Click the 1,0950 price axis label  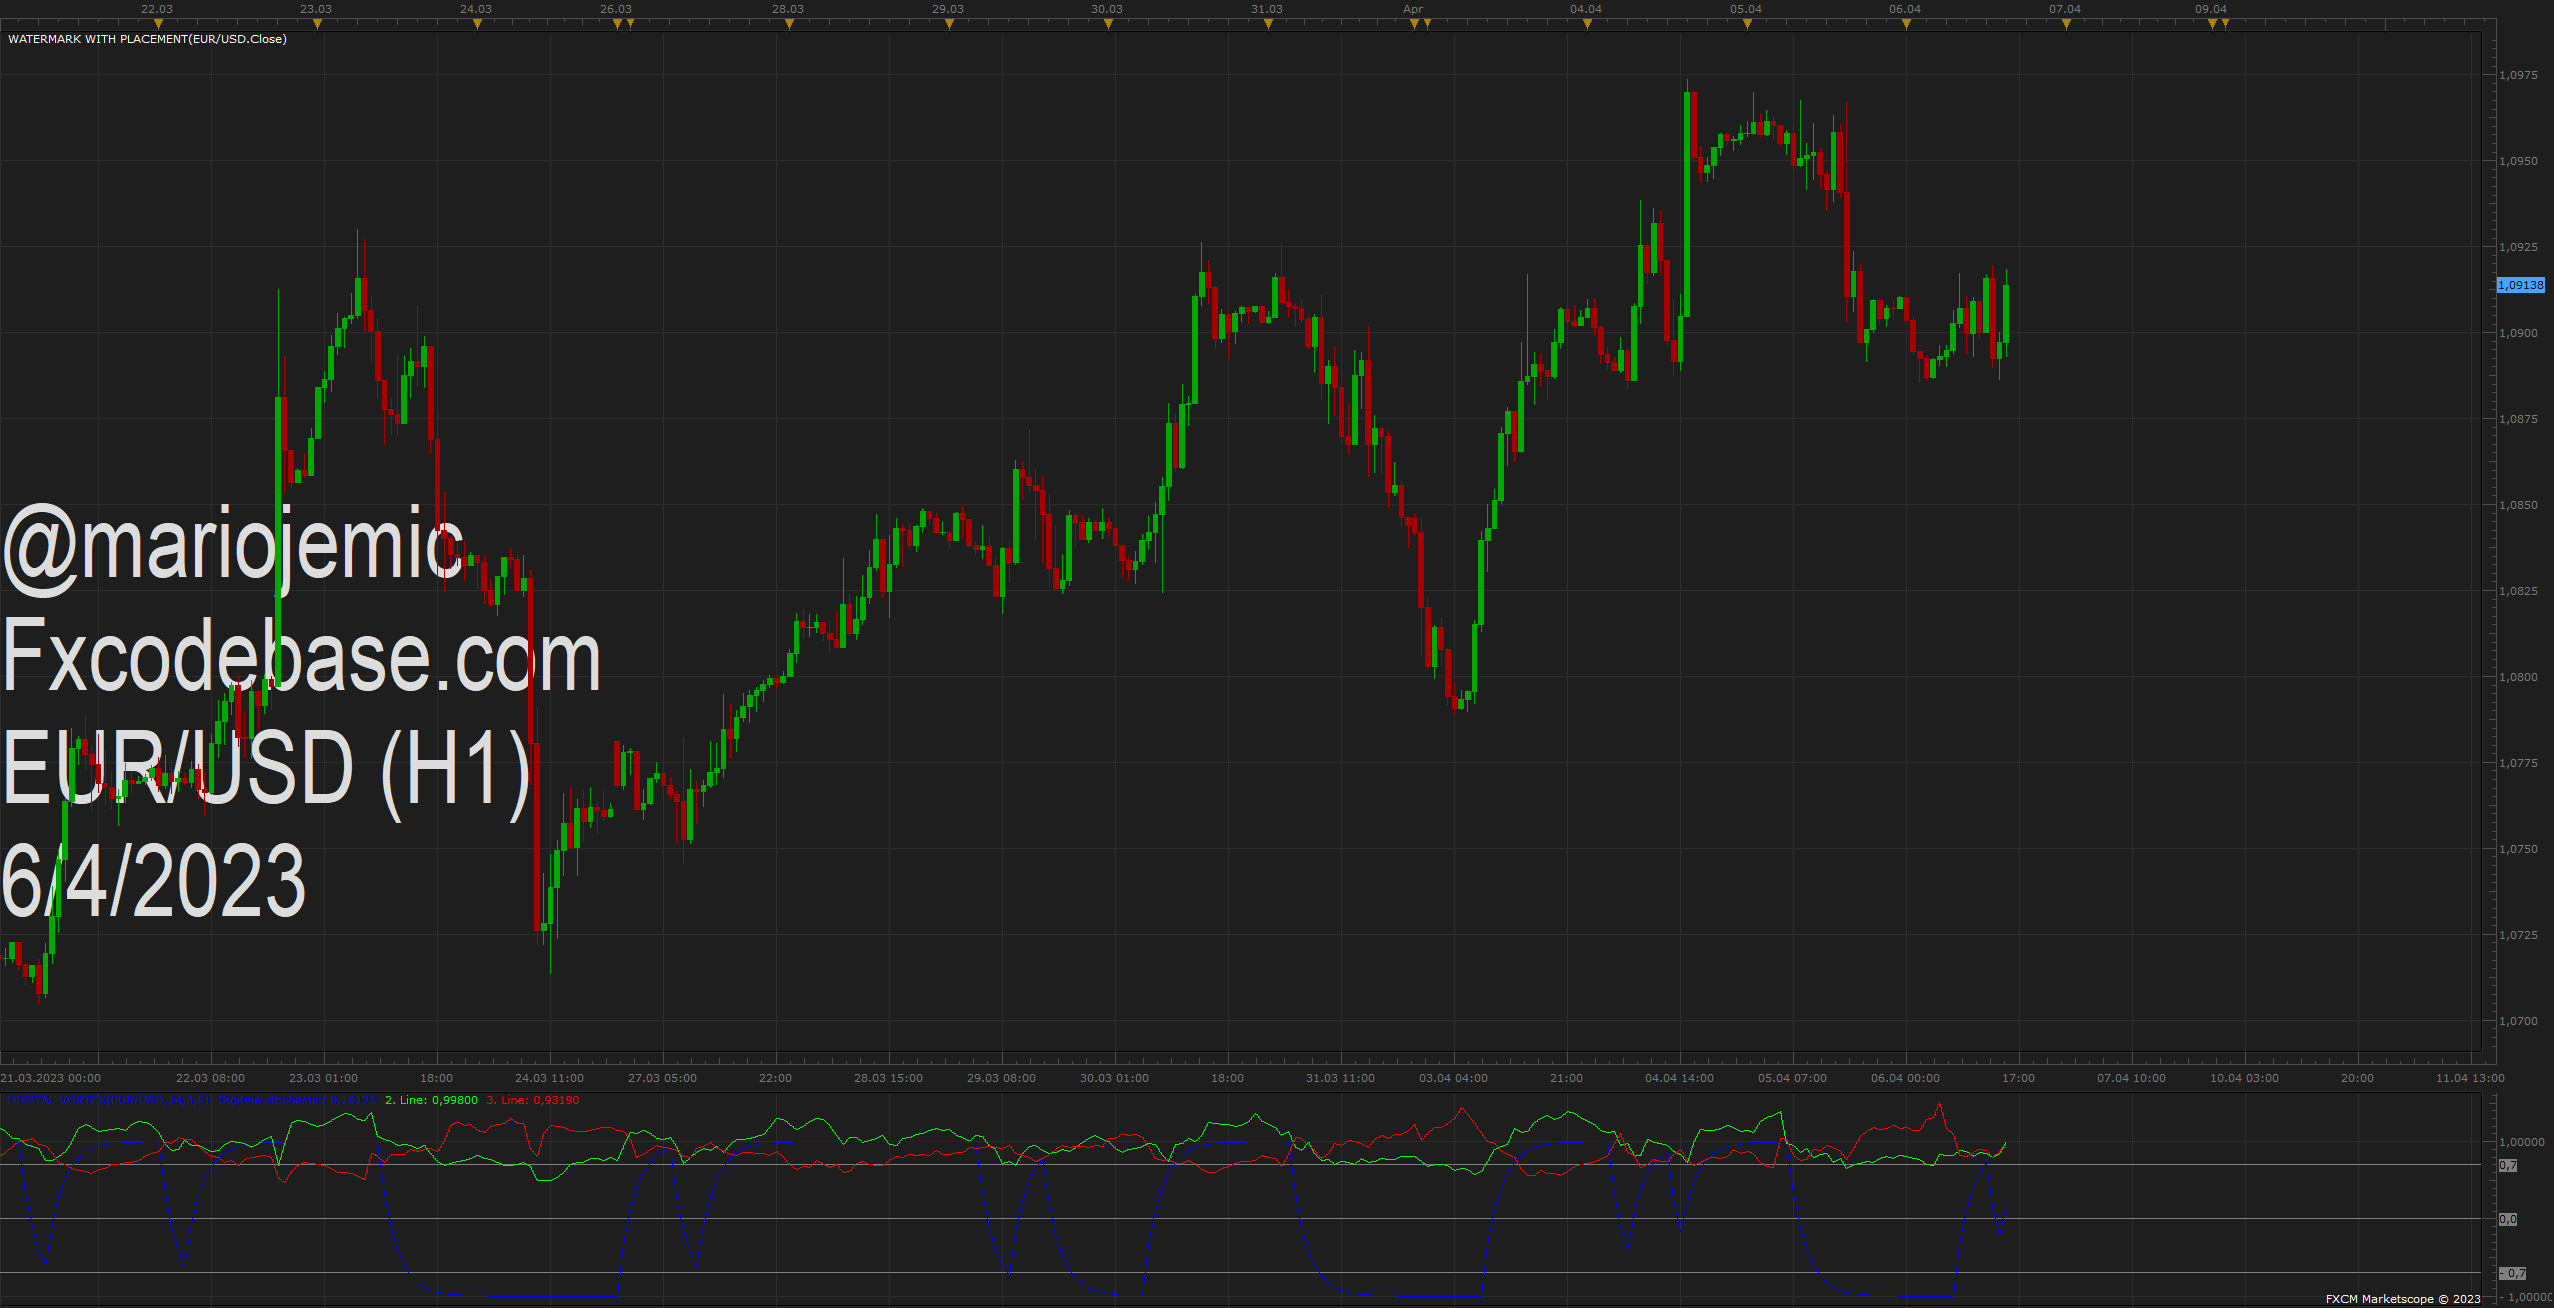click(2518, 161)
